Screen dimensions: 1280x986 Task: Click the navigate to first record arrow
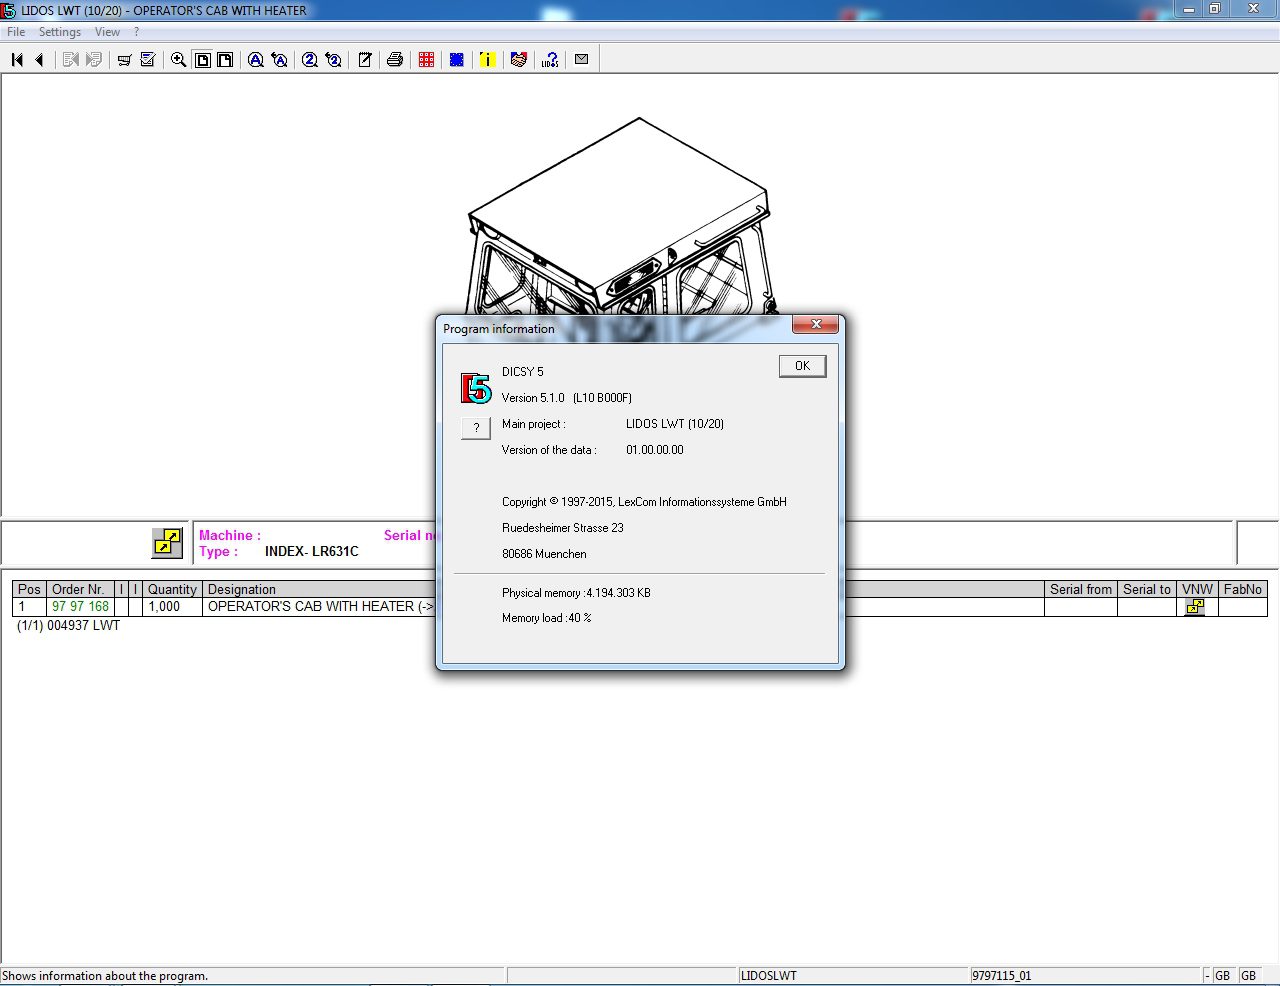(x=16, y=59)
